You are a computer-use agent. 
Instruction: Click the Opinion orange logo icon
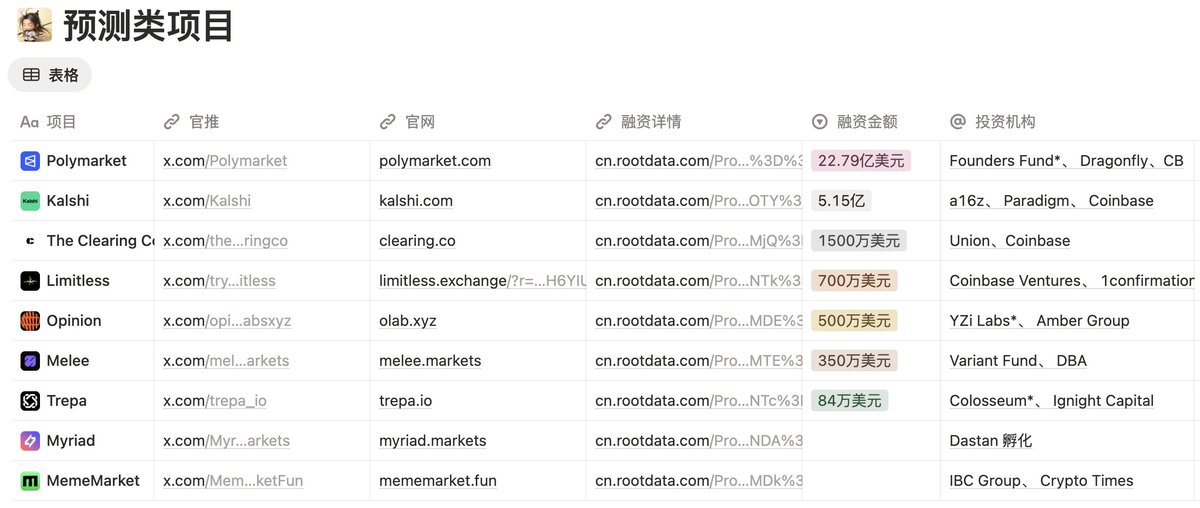coord(30,321)
